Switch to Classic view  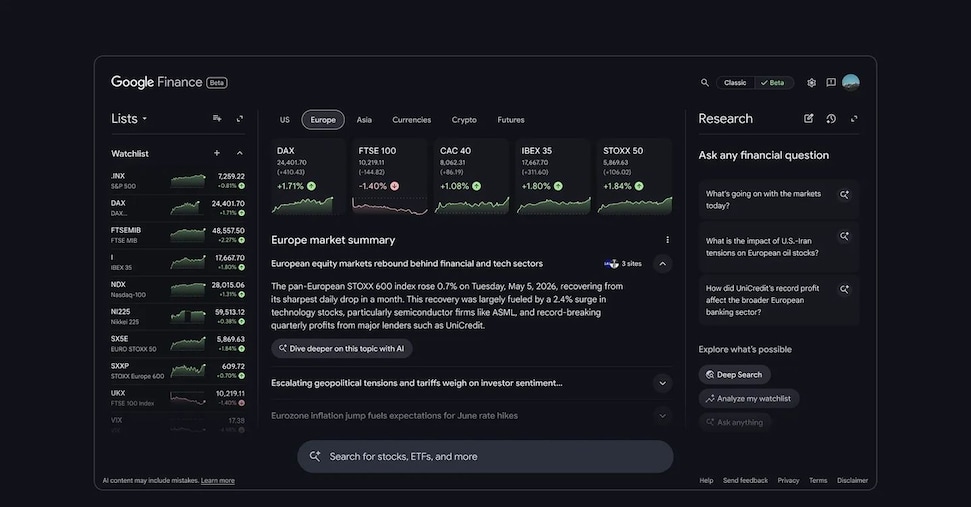point(735,82)
